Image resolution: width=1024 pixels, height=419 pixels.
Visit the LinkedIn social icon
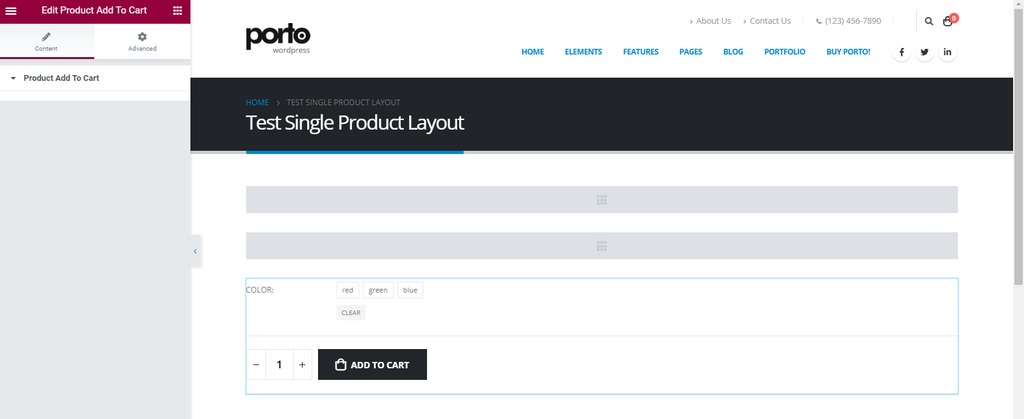coord(948,52)
